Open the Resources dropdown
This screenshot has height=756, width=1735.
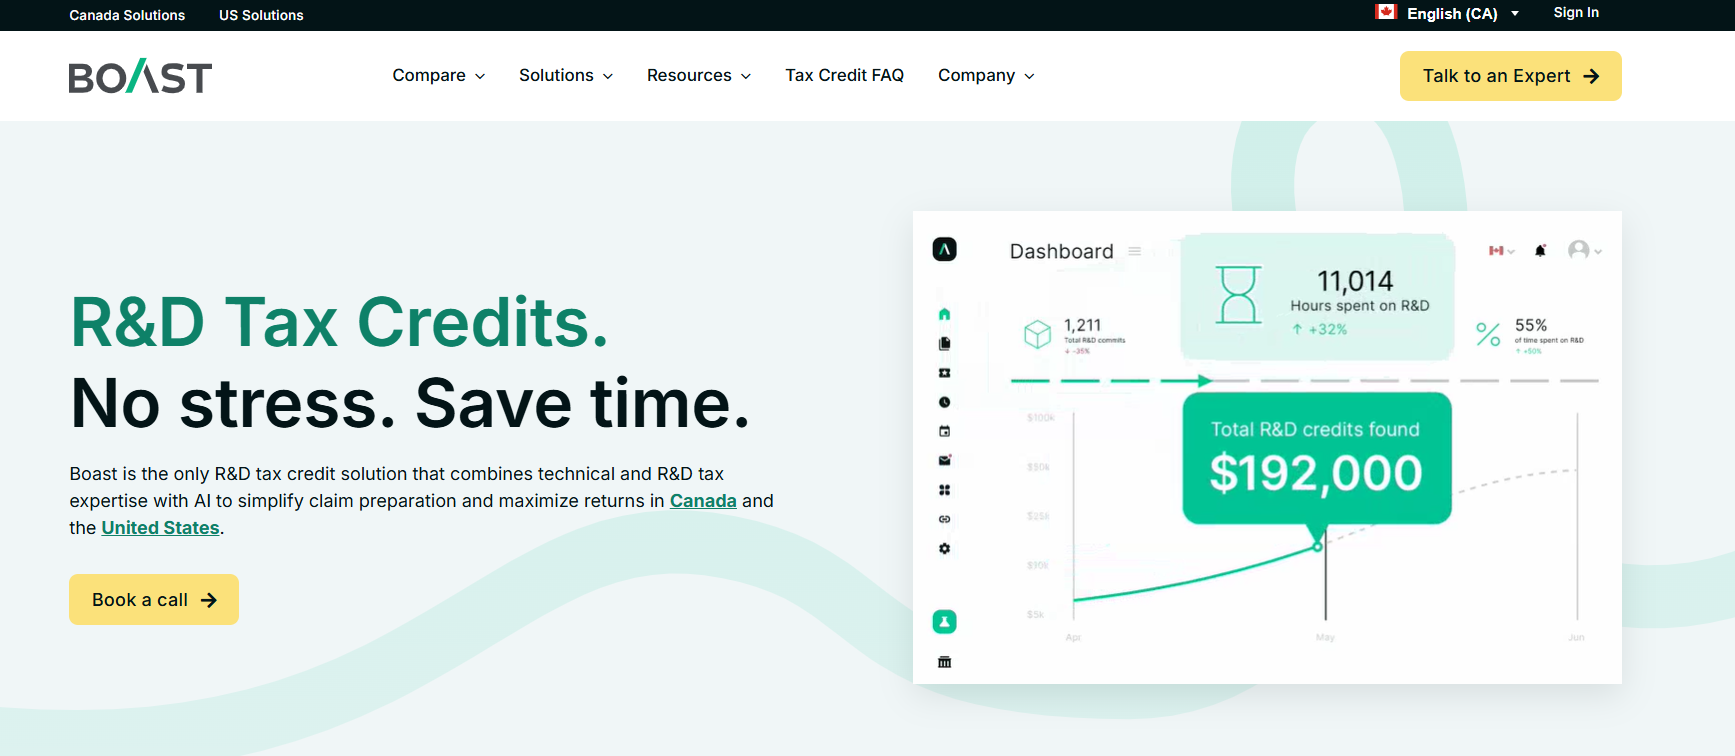(x=699, y=75)
